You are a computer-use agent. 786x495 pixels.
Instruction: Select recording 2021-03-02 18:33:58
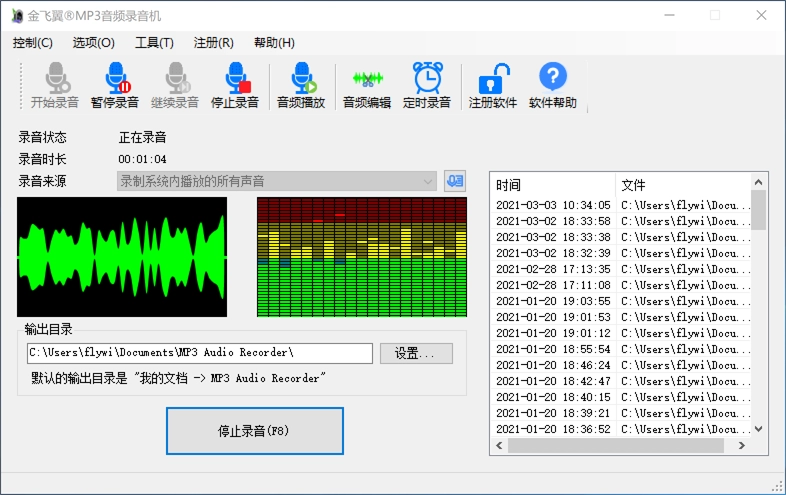pyautogui.click(x=621, y=221)
